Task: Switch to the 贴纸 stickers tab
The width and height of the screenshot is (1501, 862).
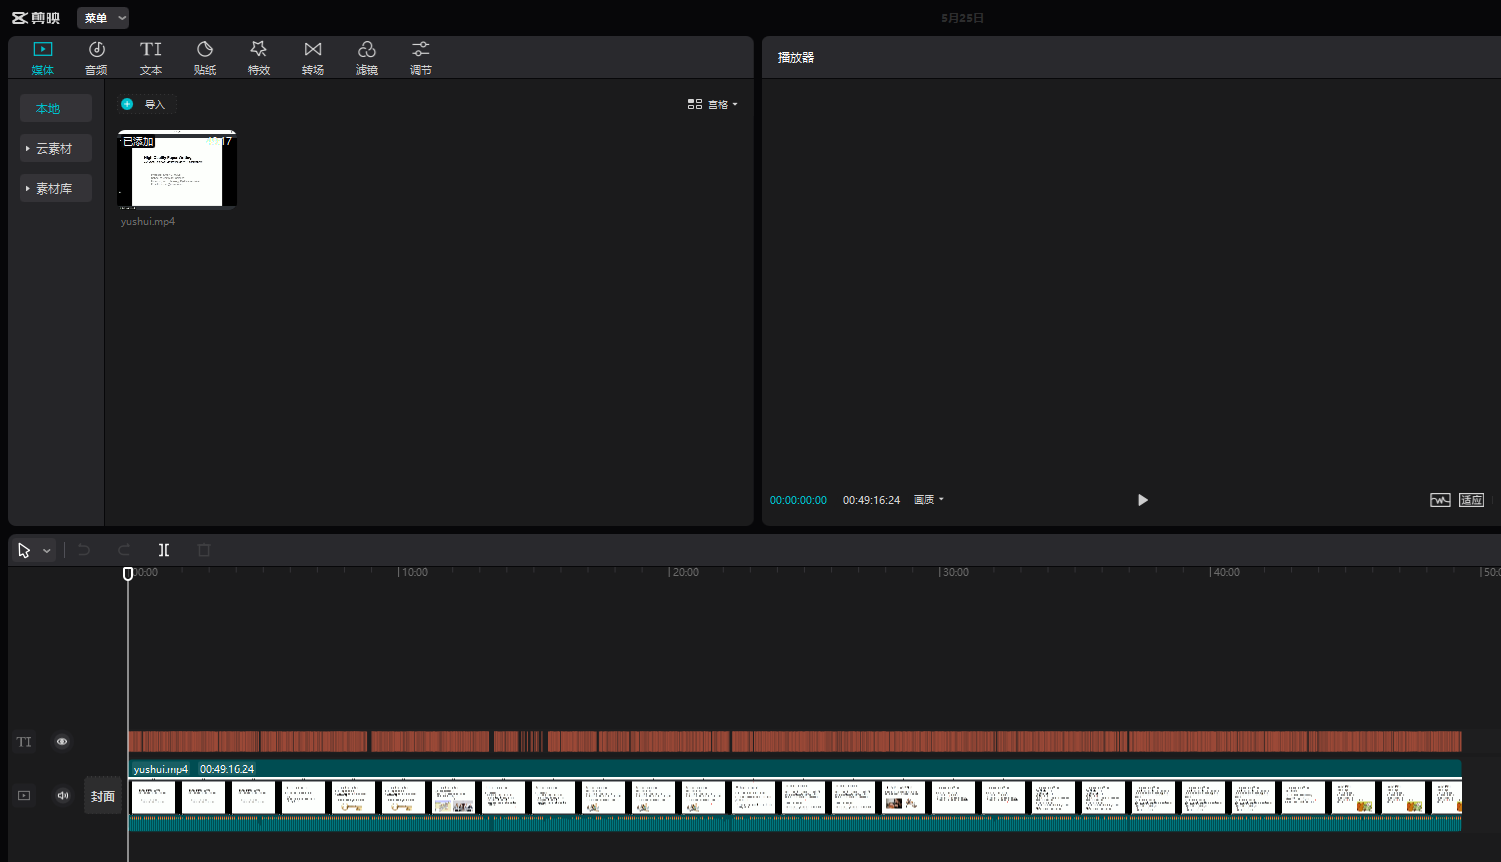Action: click(x=205, y=58)
